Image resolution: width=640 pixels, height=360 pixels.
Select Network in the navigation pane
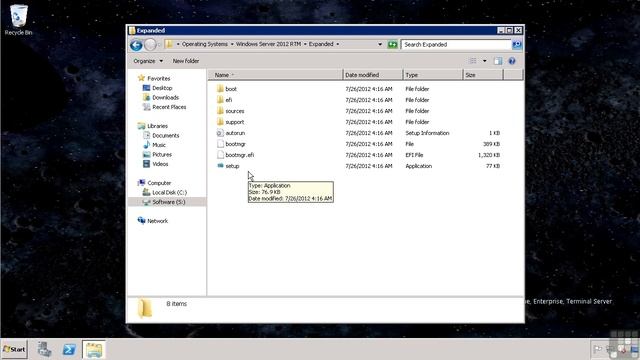coord(157,221)
